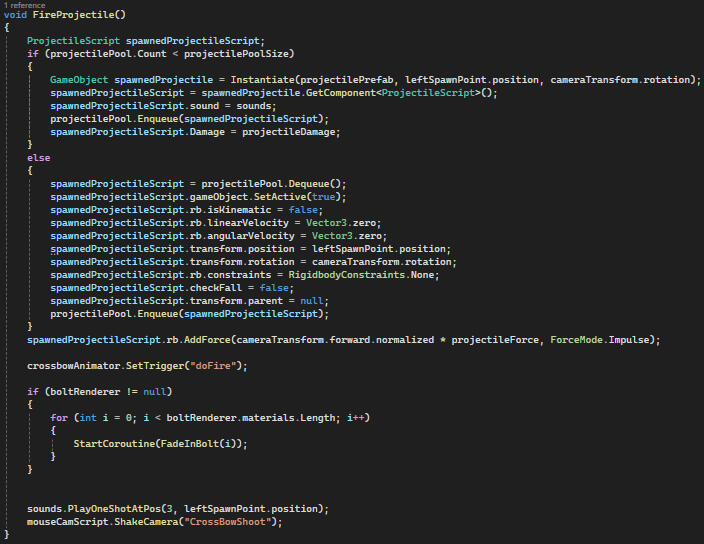This screenshot has height=544, width=704.
Task: Click the "1 reference" CodeLens link
Action: 24,5
